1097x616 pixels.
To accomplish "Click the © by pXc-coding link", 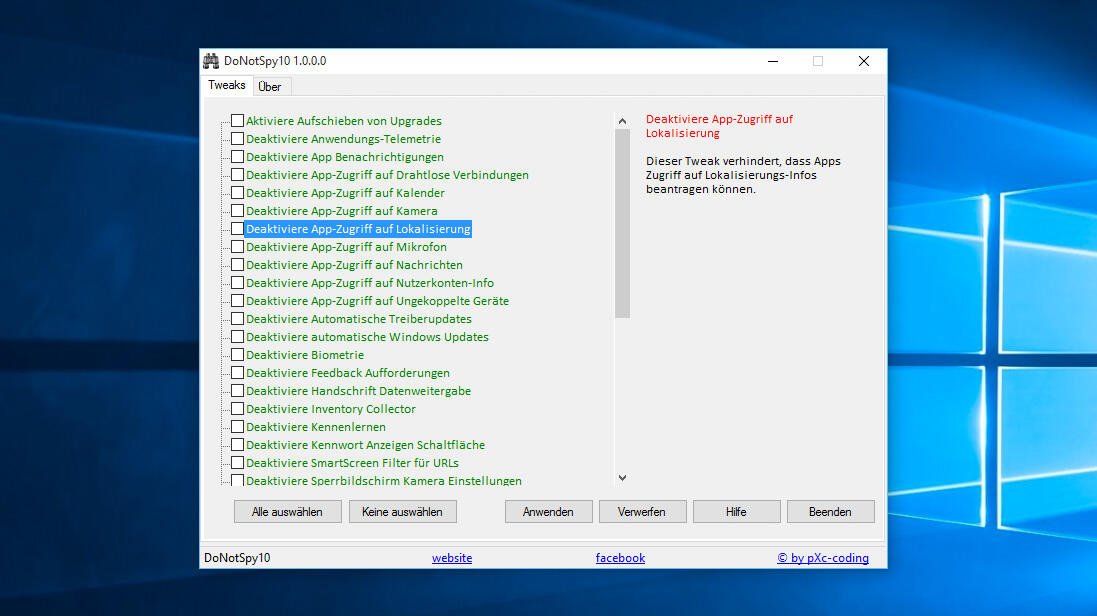I will click(x=823, y=558).
